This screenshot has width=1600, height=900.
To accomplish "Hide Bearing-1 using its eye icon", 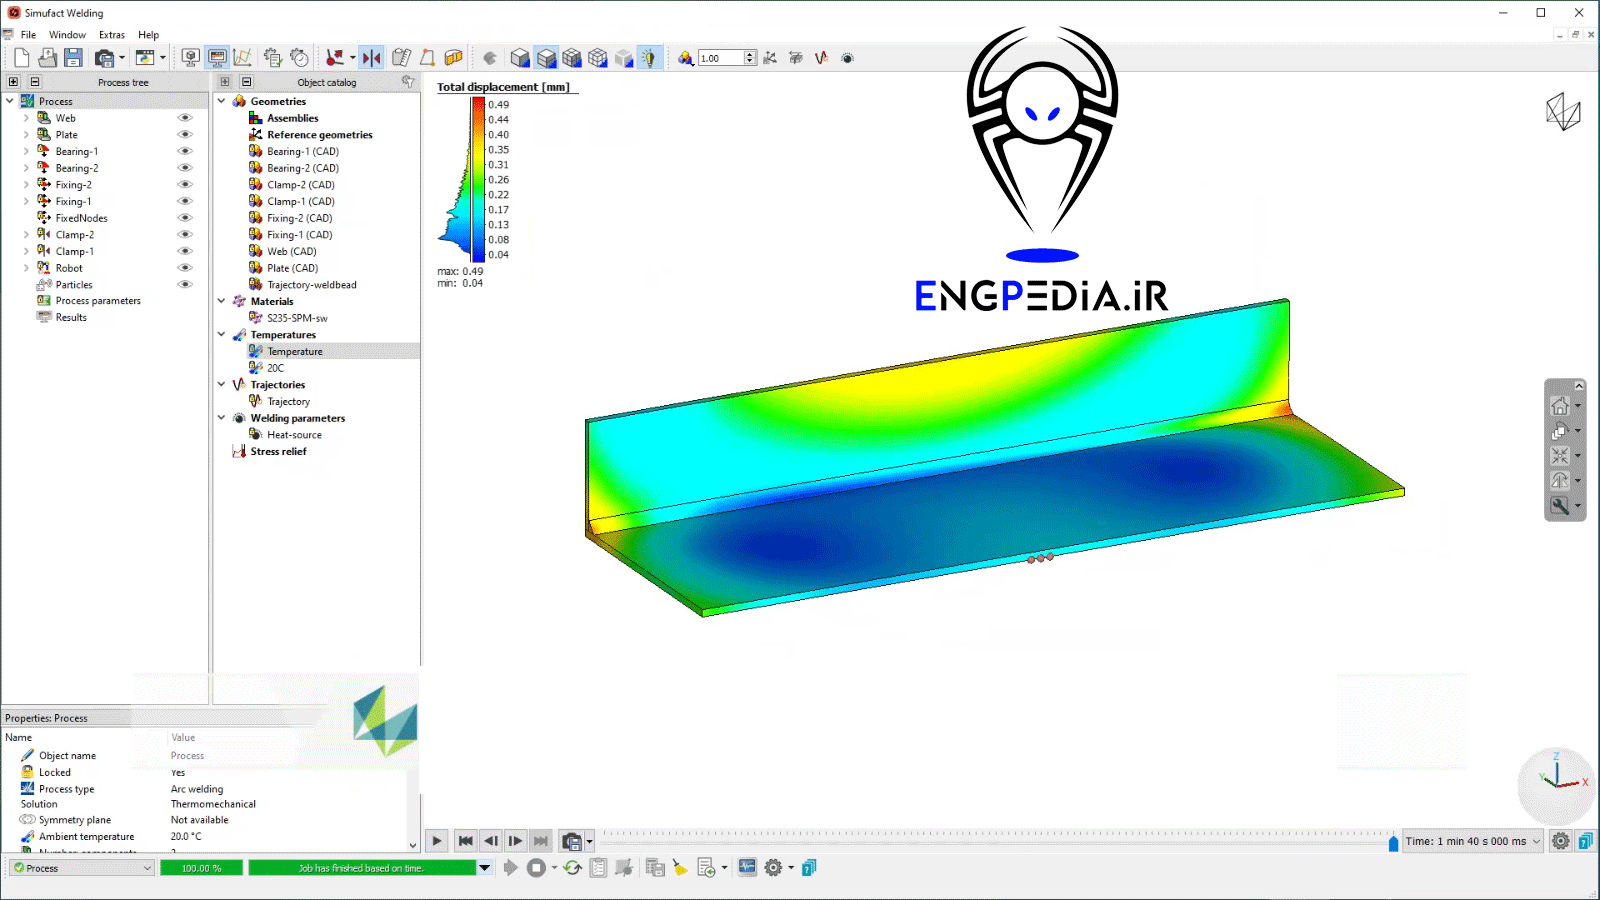I will (184, 151).
